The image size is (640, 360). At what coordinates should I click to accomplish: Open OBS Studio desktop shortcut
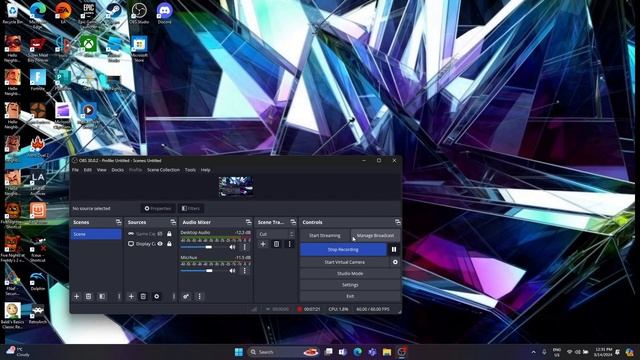(x=139, y=13)
